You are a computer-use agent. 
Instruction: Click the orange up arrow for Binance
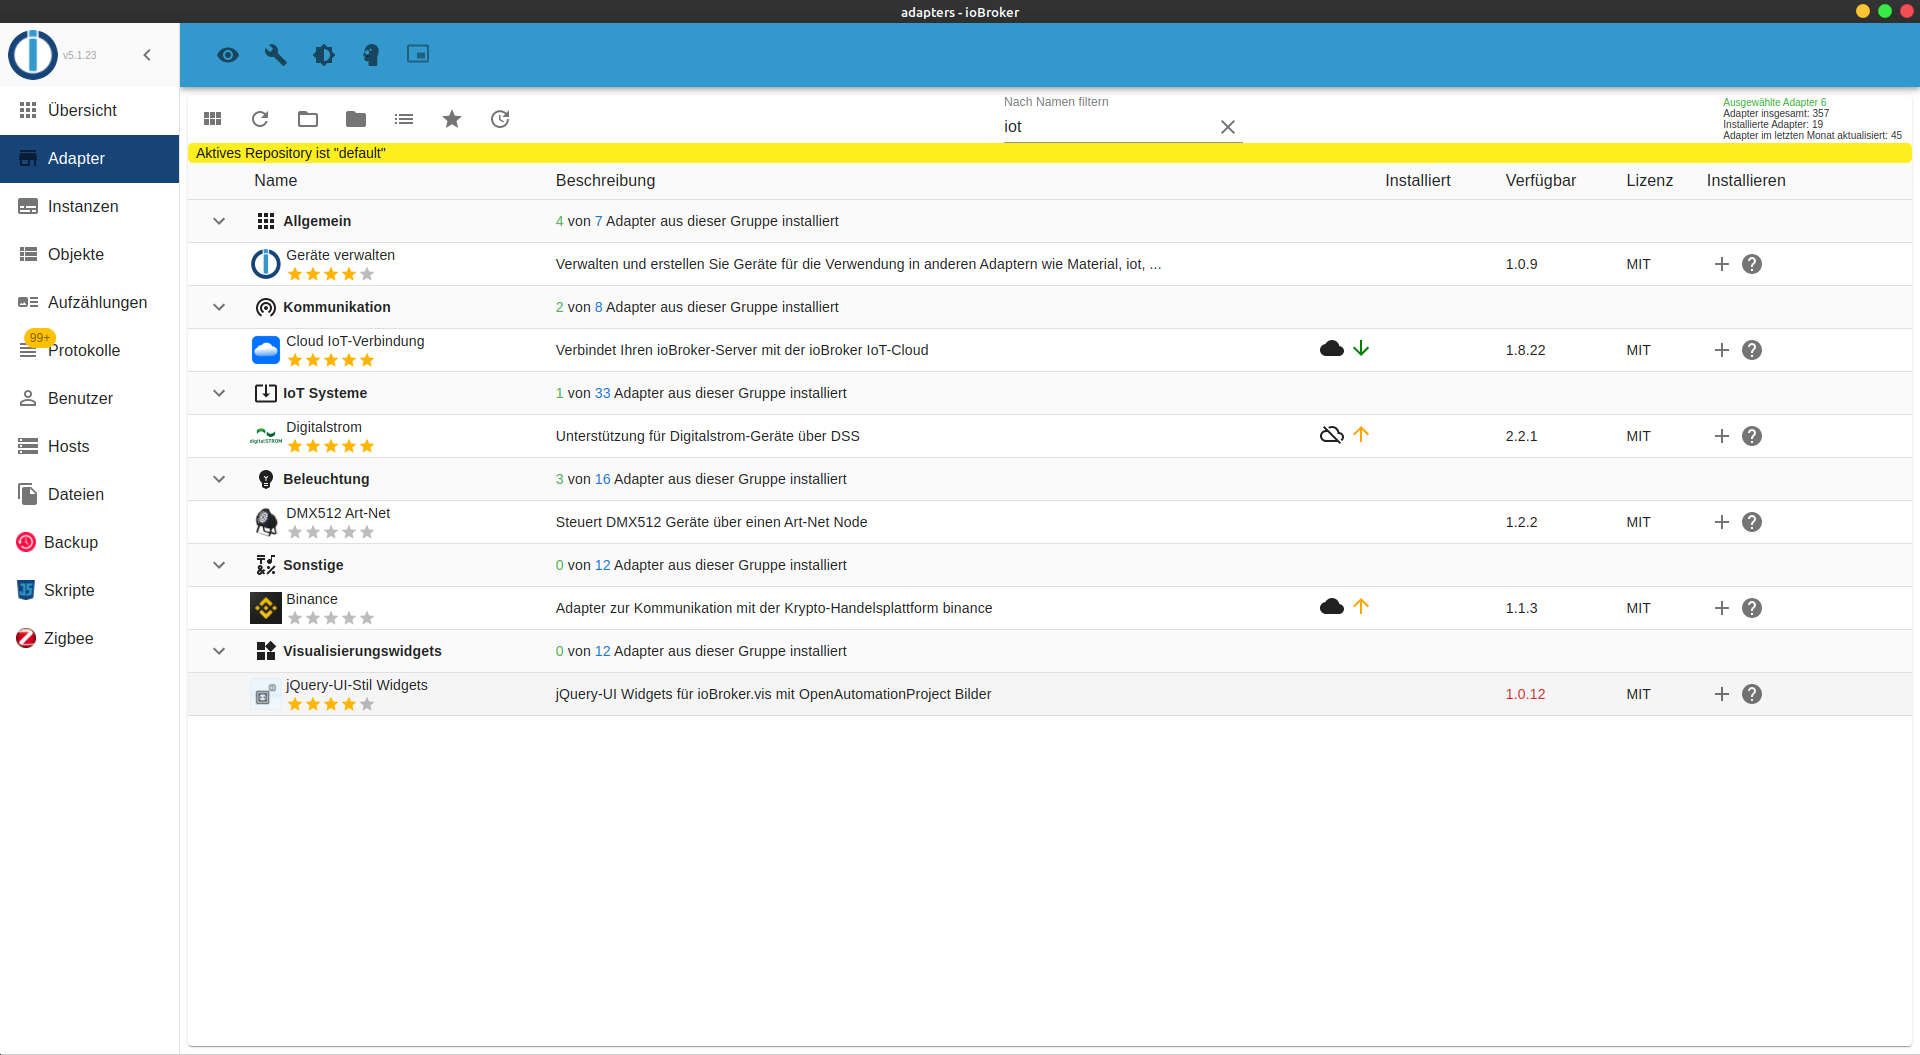(1361, 606)
